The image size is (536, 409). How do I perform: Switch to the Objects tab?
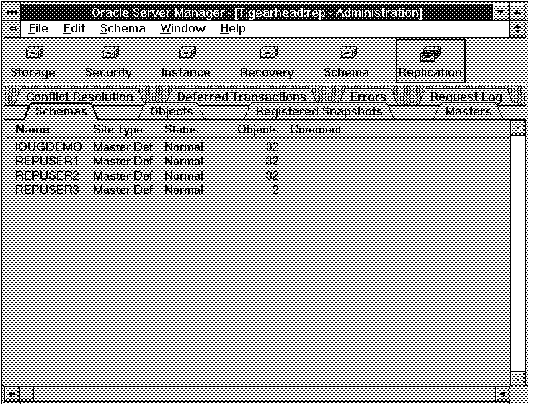click(x=172, y=111)
